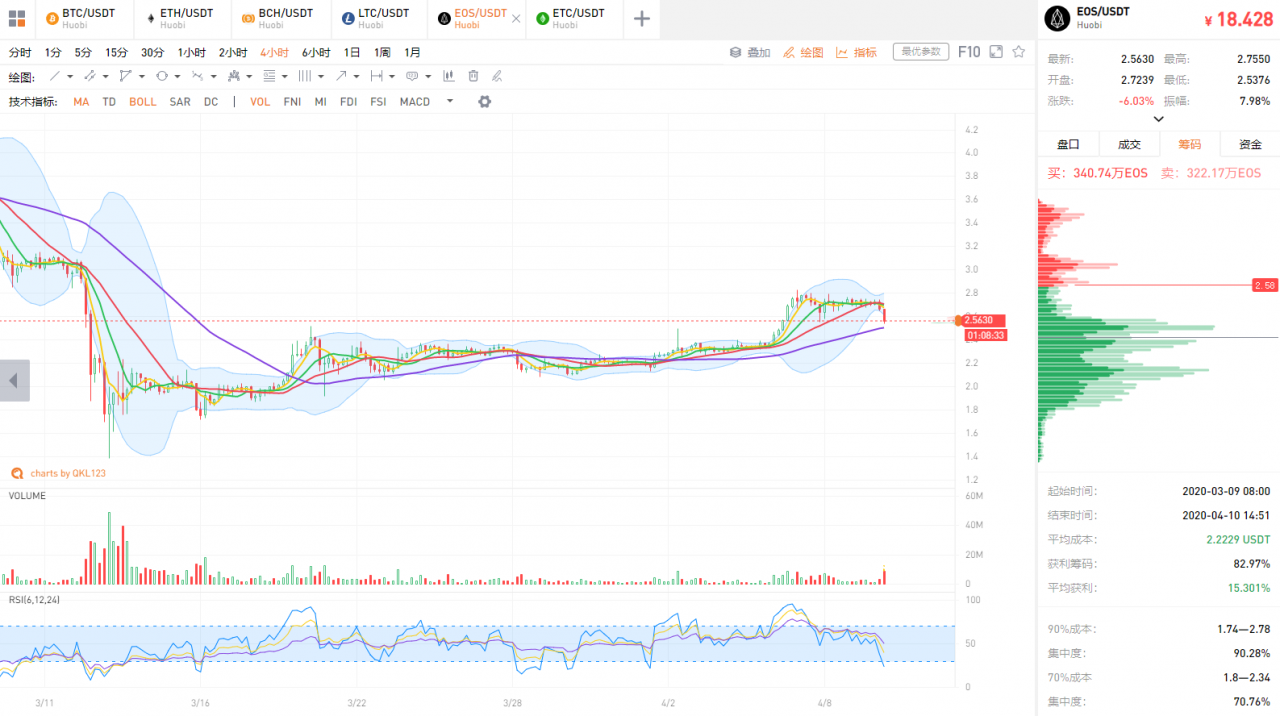The height and width of the screenshot is (716, 1280).
Task: Toggle the MA indicator
Action: (x=81, y=102)
